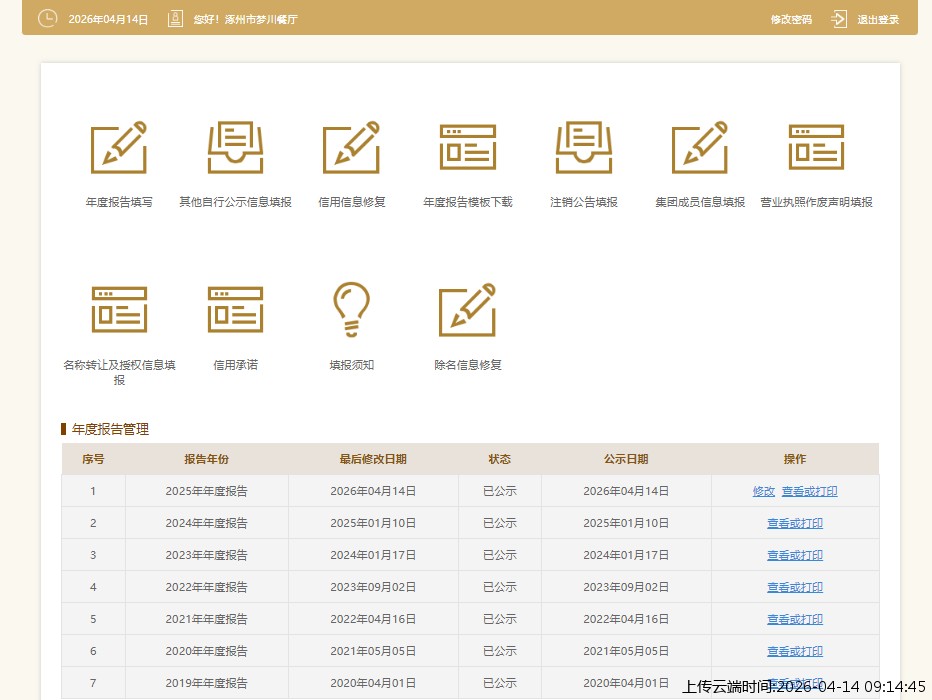The width and height of the screenshot is (932, 700).
Task: Click the 信用信息修复 icon
Action: tap(351, 148)
